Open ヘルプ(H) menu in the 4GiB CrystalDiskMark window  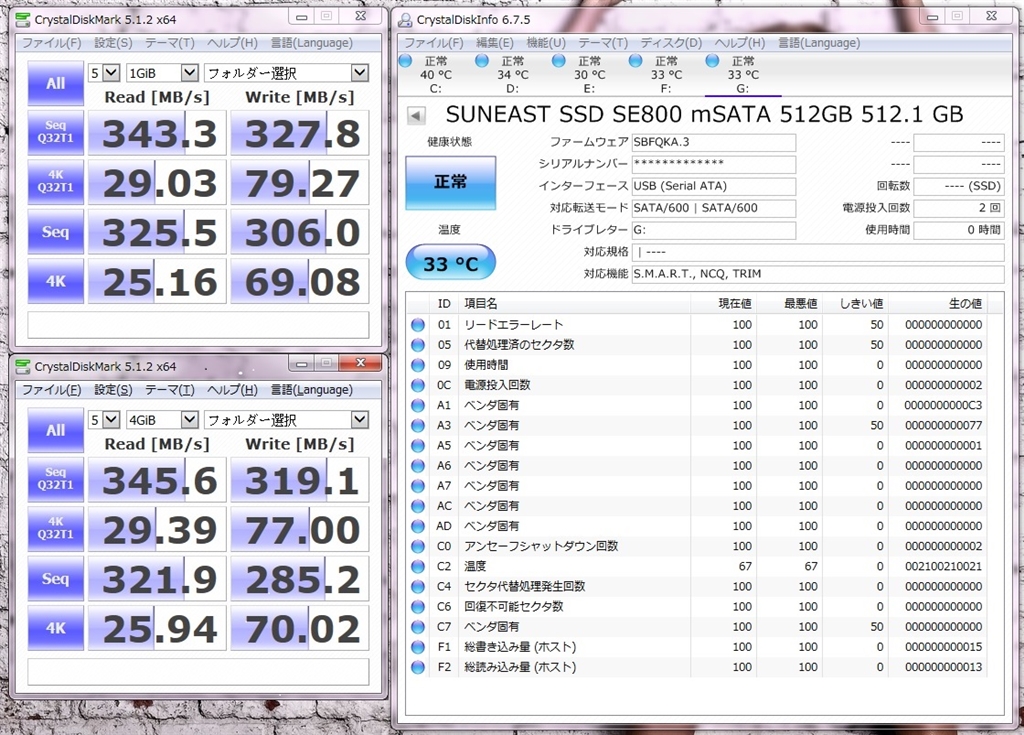click(x=232, y=390)
